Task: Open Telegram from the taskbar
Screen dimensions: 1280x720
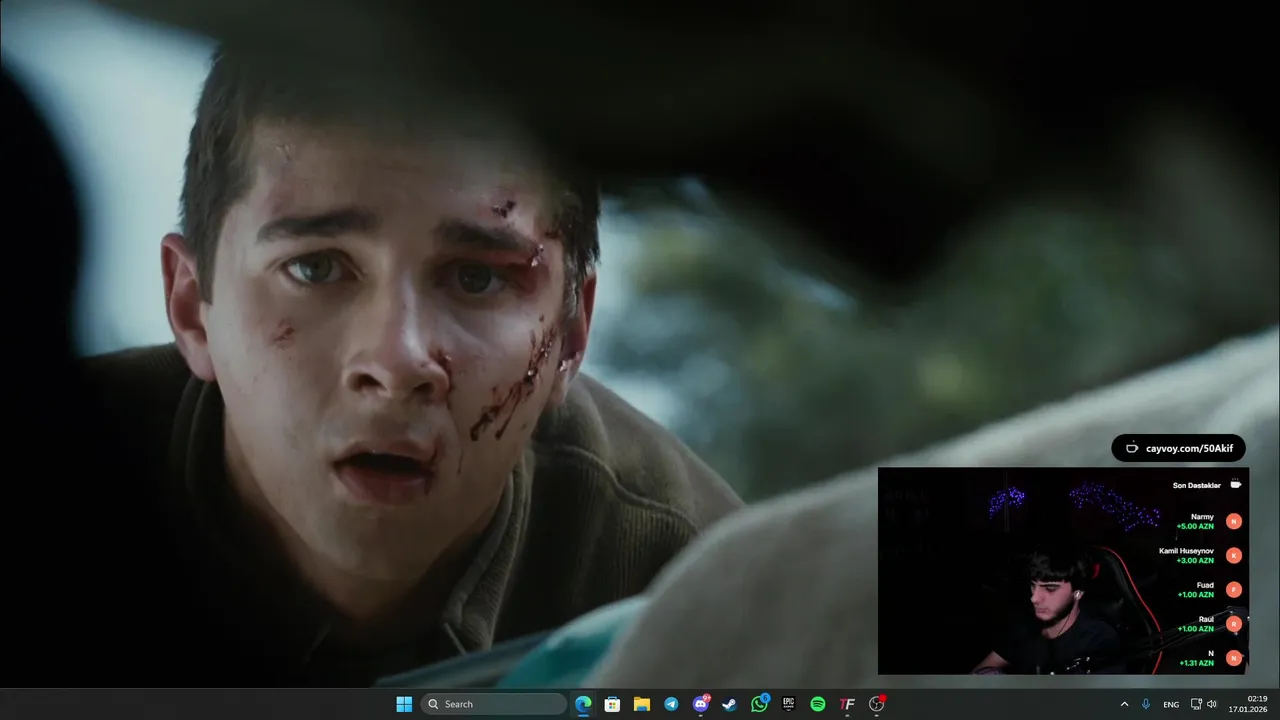Action: pyautogui.click(x=671, y=704)
